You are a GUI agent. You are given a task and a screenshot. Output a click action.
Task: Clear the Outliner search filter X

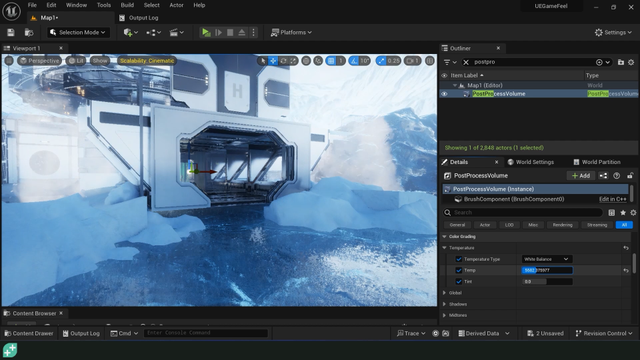[466, 62]
